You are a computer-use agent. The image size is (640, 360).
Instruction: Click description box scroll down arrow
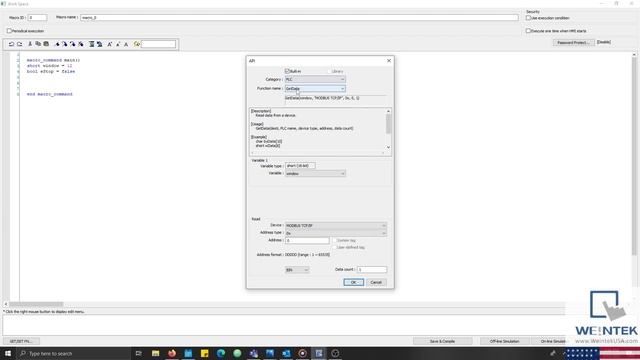[388, 147]
